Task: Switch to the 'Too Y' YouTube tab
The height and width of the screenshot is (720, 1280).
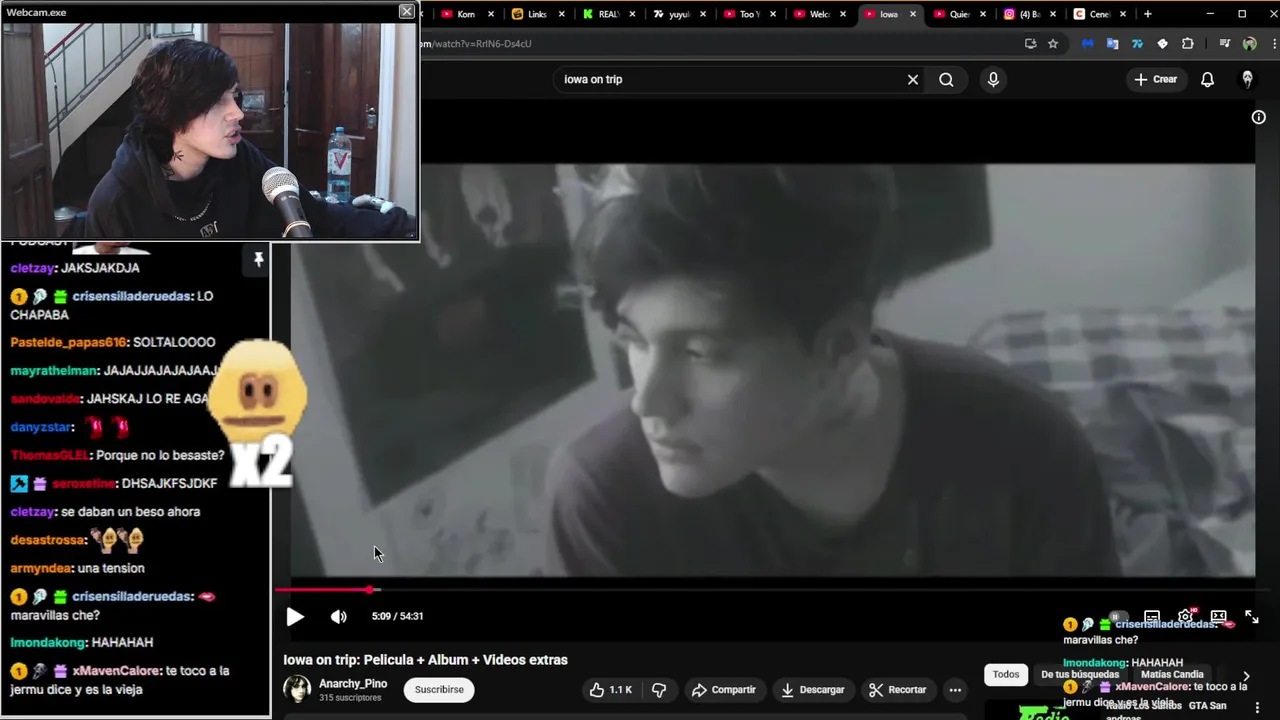Action: point(750,14)
